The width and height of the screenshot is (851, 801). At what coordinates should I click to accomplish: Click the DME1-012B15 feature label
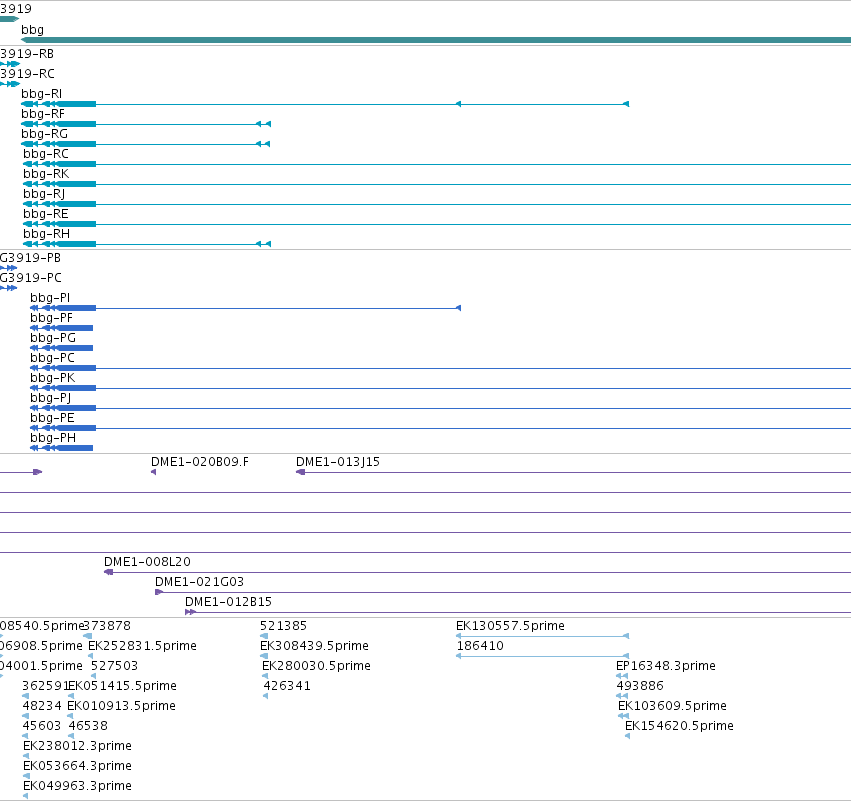pyautogui.click(x=228, y=602)
